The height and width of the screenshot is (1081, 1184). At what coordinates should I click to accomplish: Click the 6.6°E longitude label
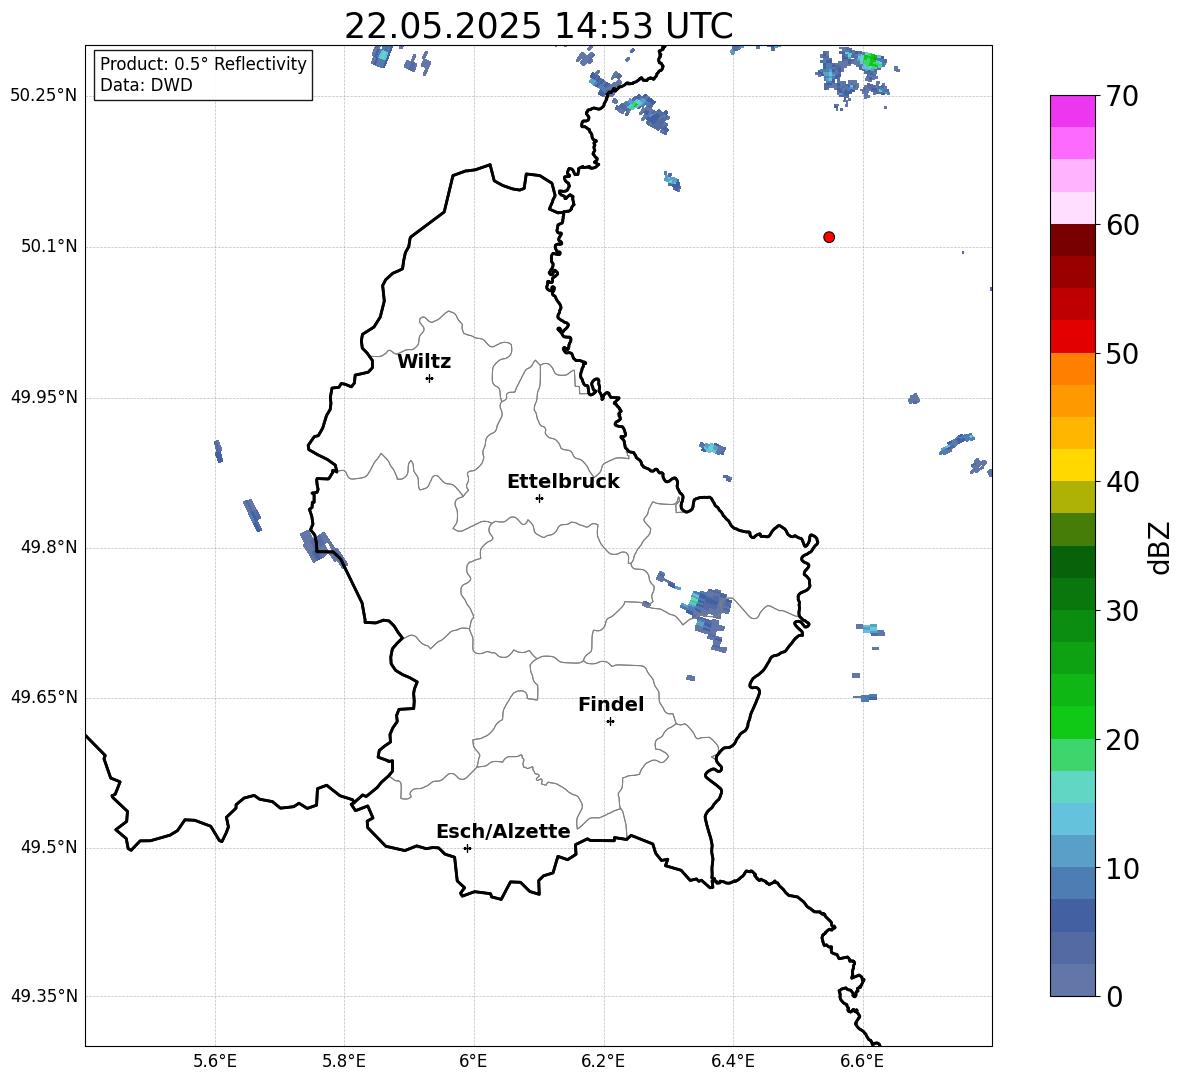(x=862, y=1062)
